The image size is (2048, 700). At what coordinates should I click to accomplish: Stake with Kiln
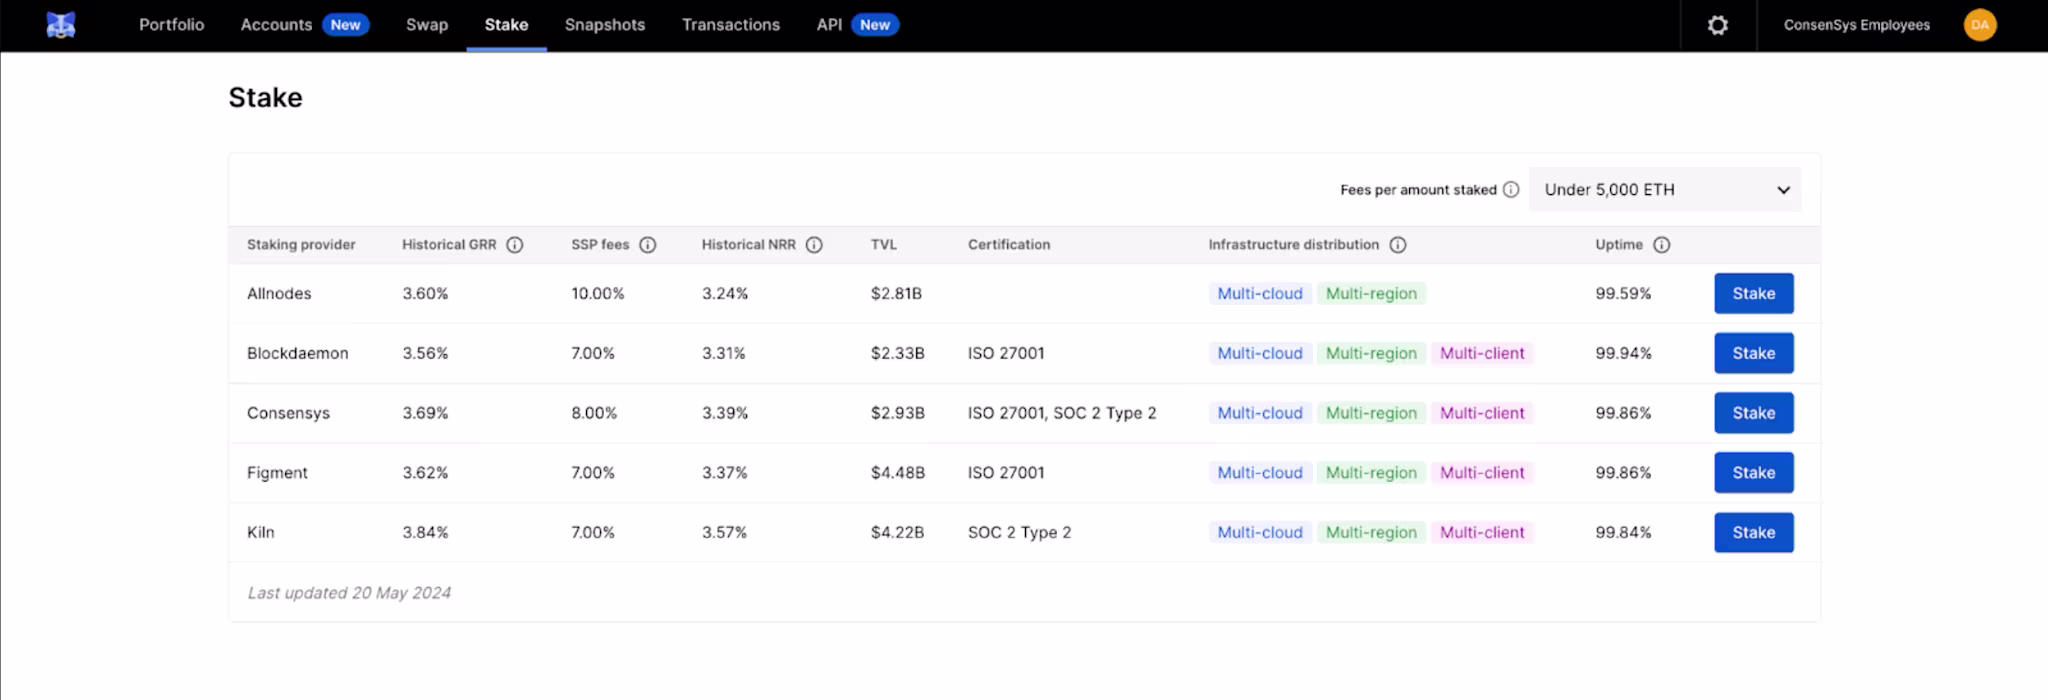coord(1754,533)
